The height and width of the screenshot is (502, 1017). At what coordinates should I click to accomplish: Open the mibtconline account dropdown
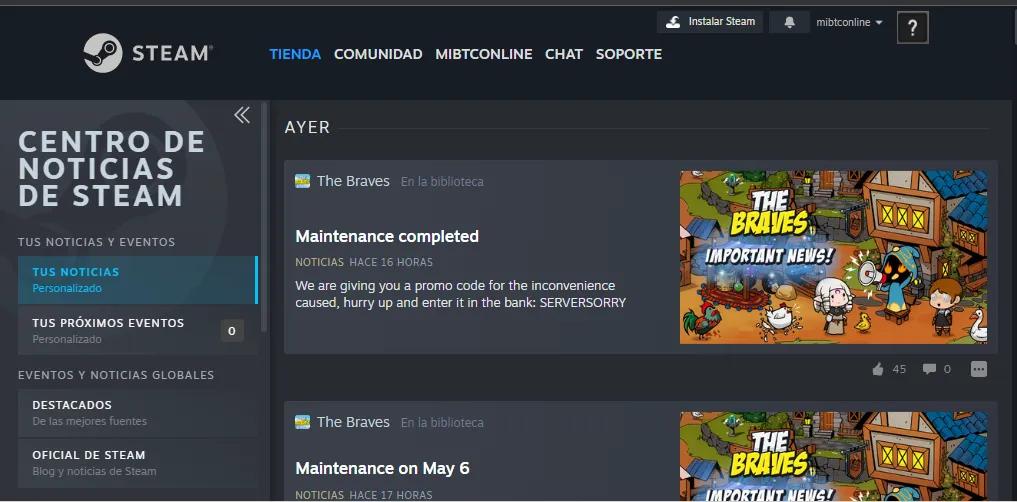click(849, 22)
